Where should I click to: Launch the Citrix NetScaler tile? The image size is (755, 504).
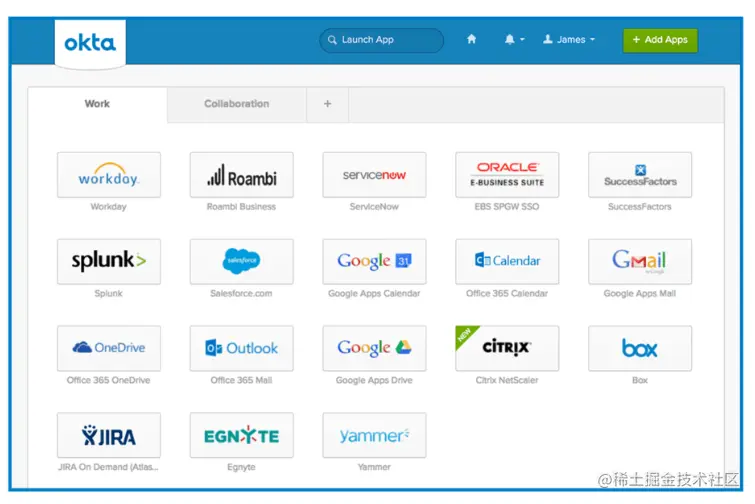coord(507,348)
